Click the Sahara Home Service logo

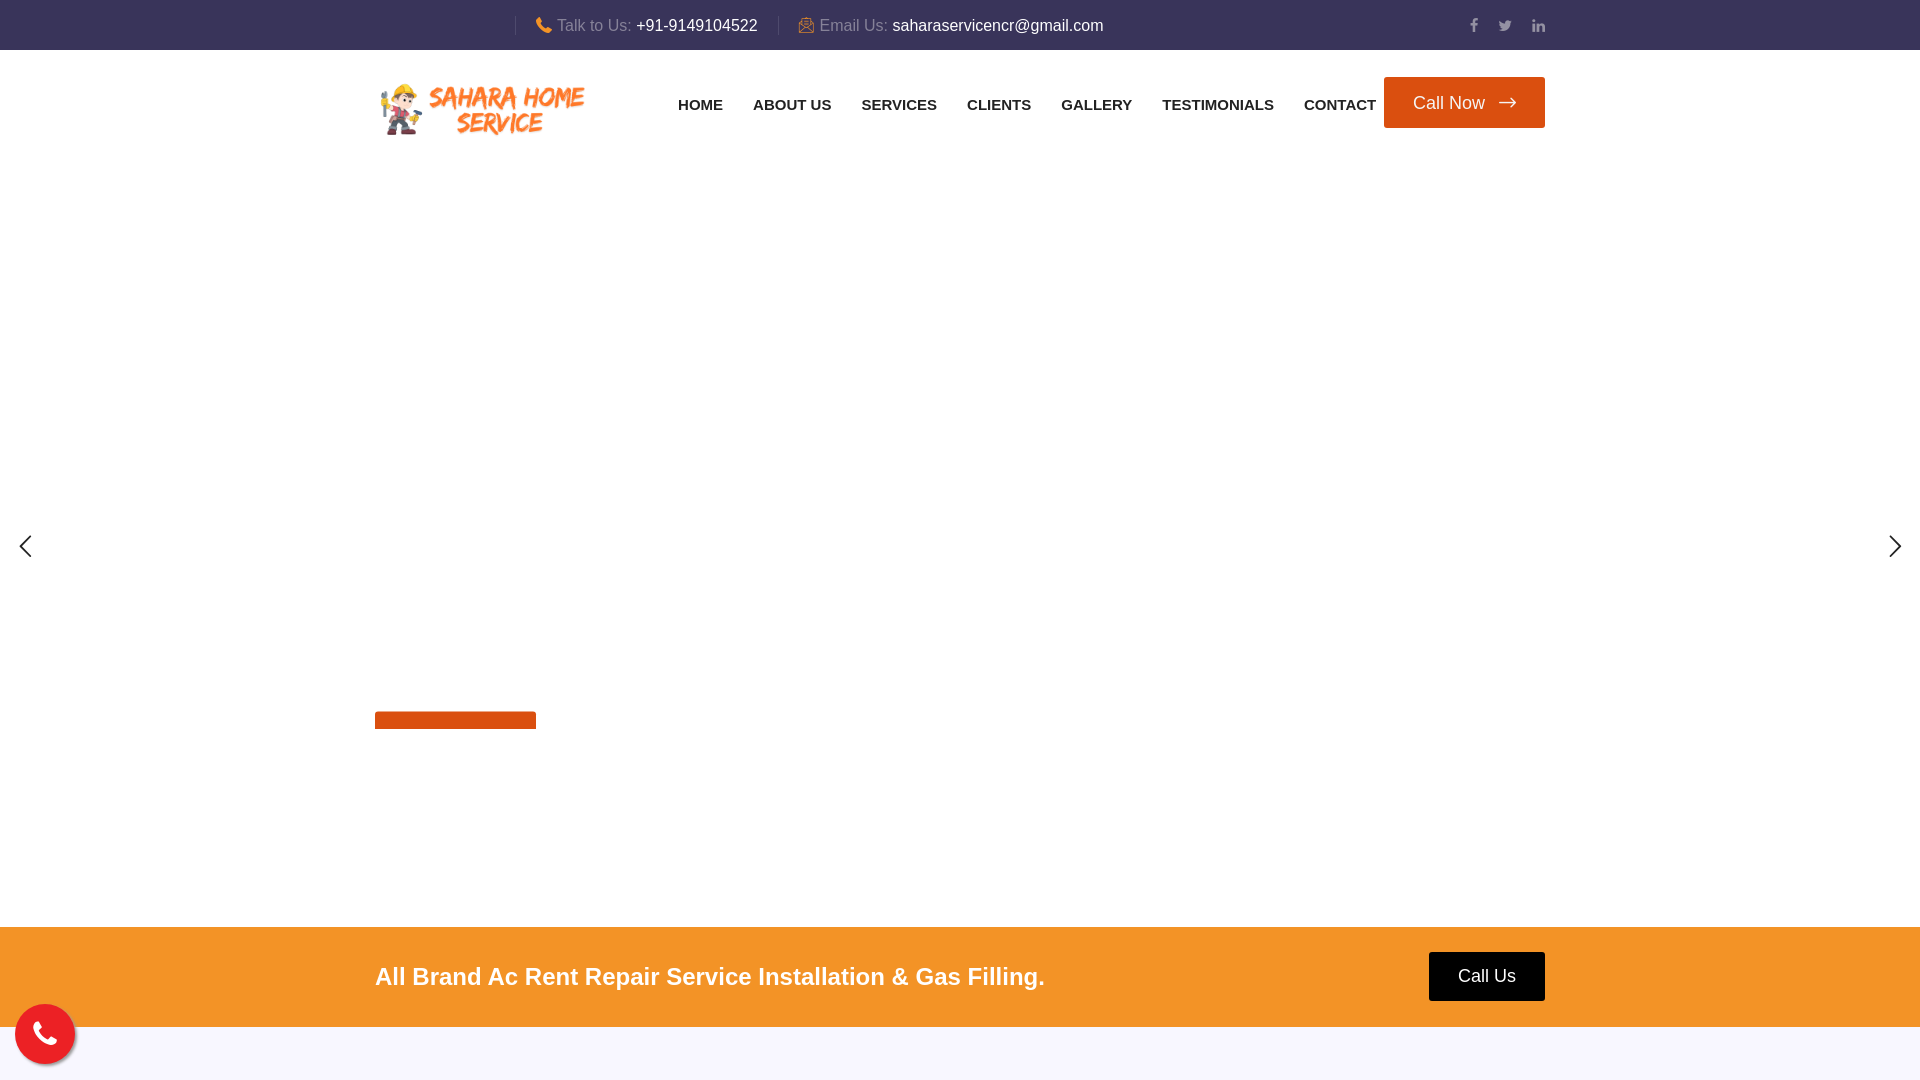pyautogui.click(x=482, y=109)
